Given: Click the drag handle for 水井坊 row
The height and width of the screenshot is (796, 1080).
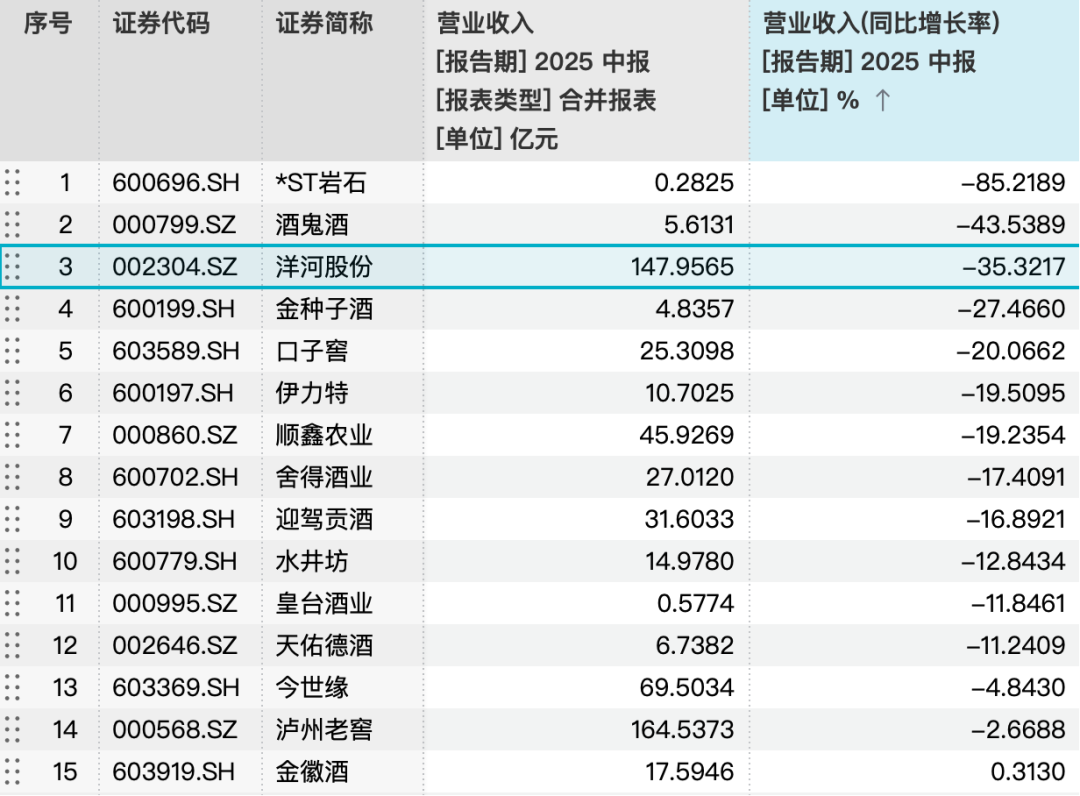Looking at the screenshot, I should [x=12, y=561].
